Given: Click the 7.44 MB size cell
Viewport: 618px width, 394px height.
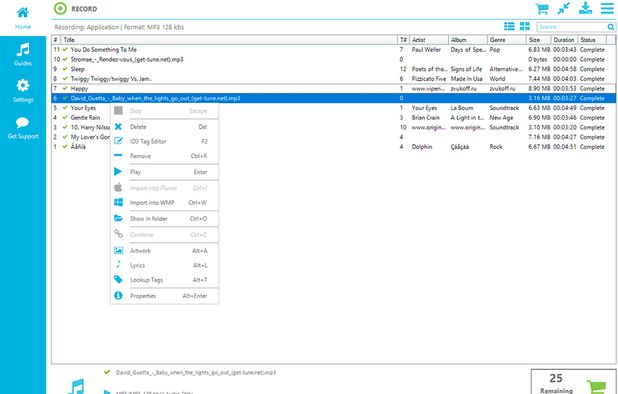Looking at the screenshot, I should [x=539, y=79].
